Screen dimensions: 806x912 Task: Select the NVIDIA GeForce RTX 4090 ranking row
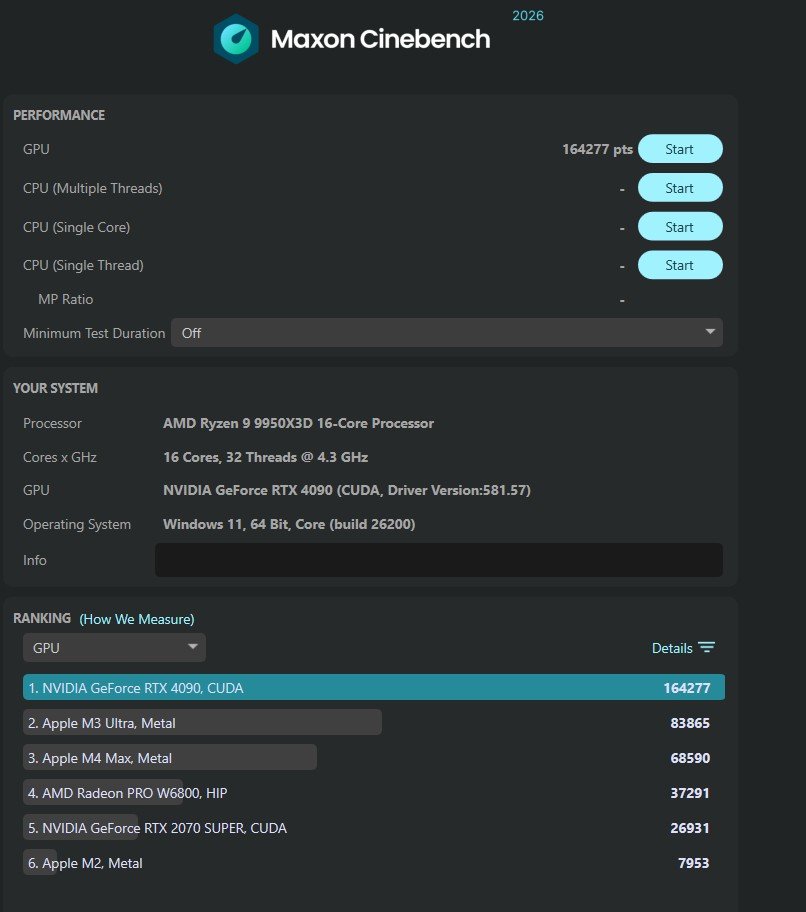(x=374, y=687)
